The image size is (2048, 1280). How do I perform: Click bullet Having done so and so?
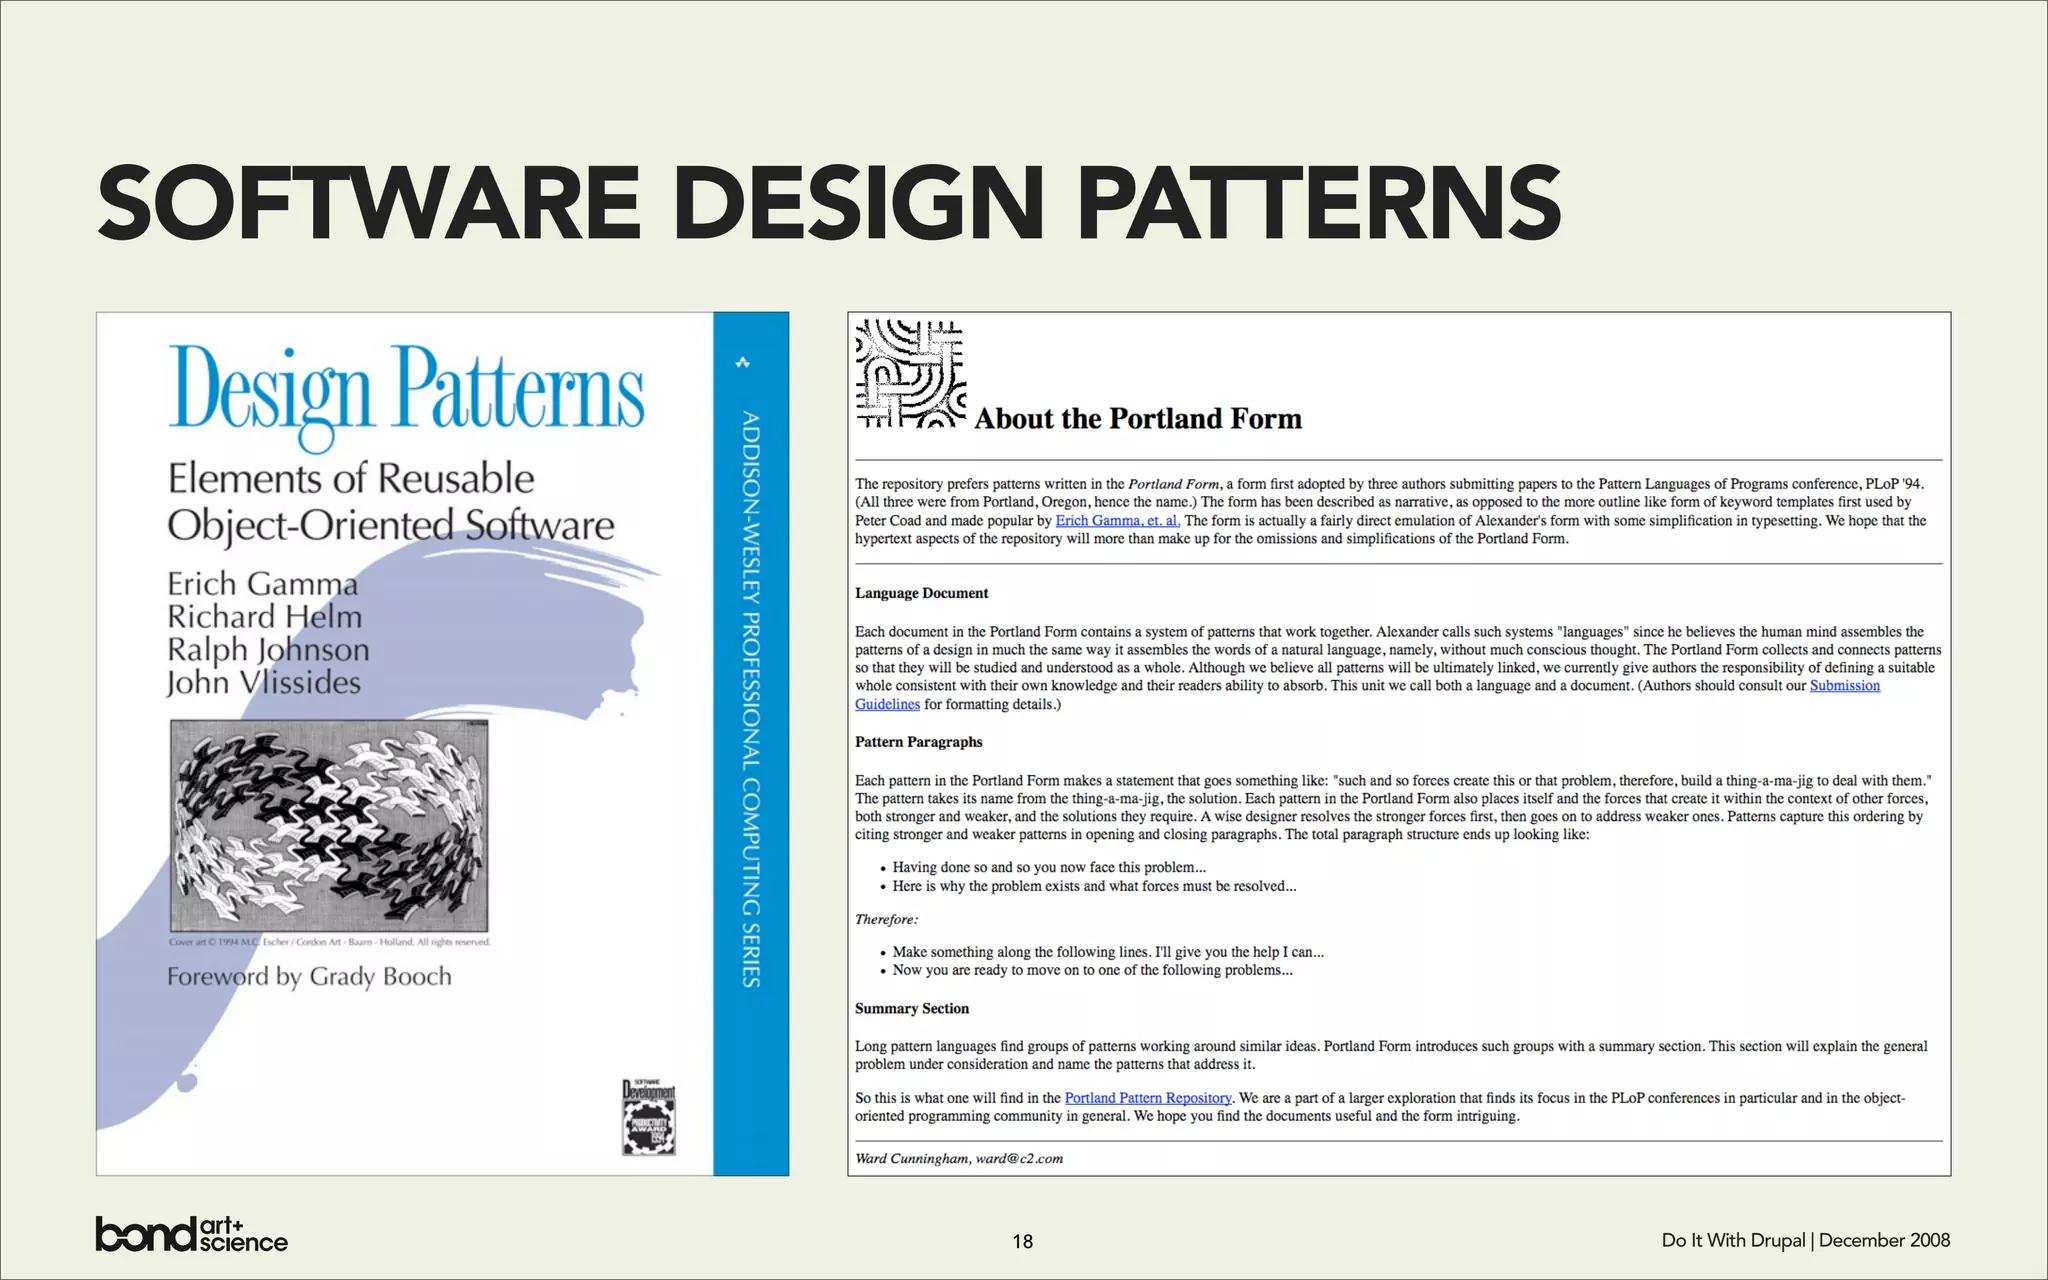pos(1049,868)
